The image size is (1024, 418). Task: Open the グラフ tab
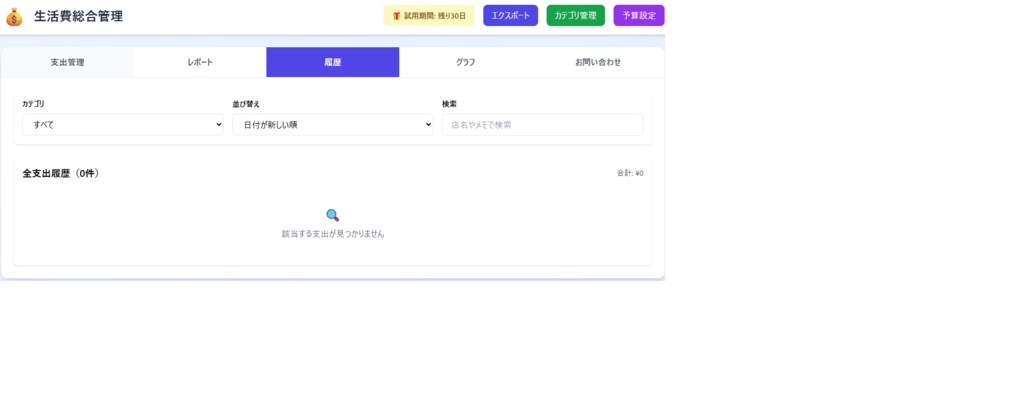[x=465, y=63]
